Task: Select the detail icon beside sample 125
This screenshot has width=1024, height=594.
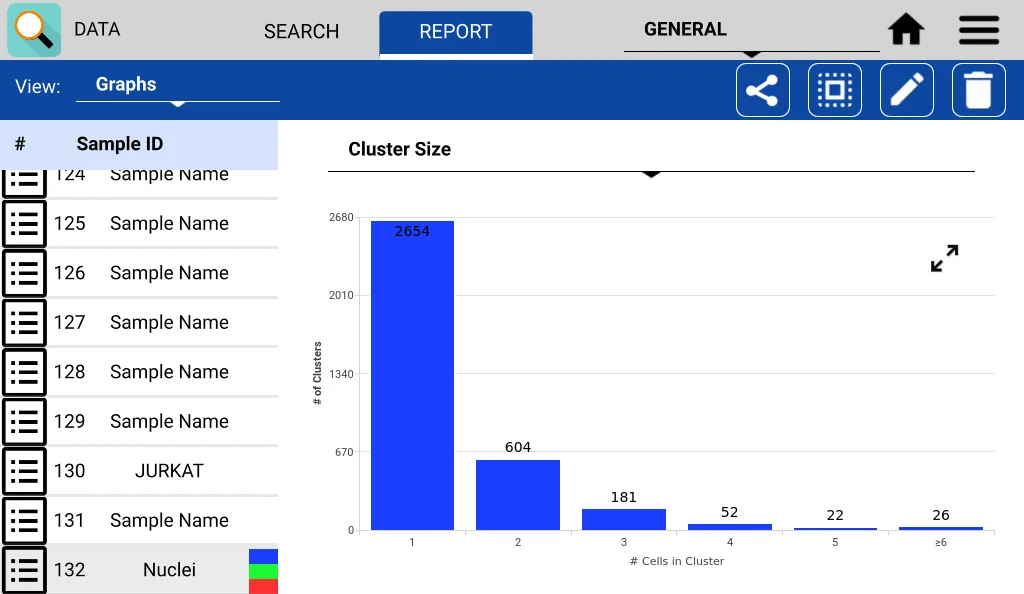Action: pyautogui.click(x=25, y=224)
